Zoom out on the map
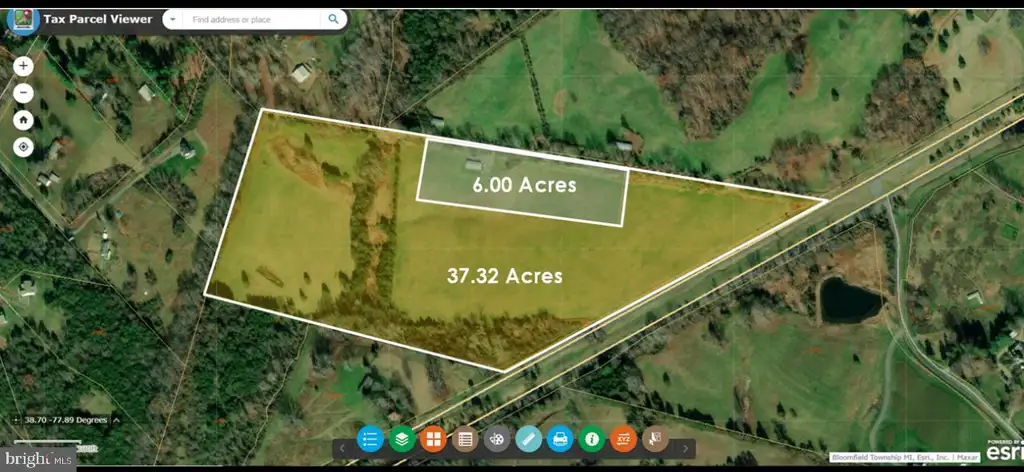The width and height of the screenshot is (1024, 472). coord(24,93)
